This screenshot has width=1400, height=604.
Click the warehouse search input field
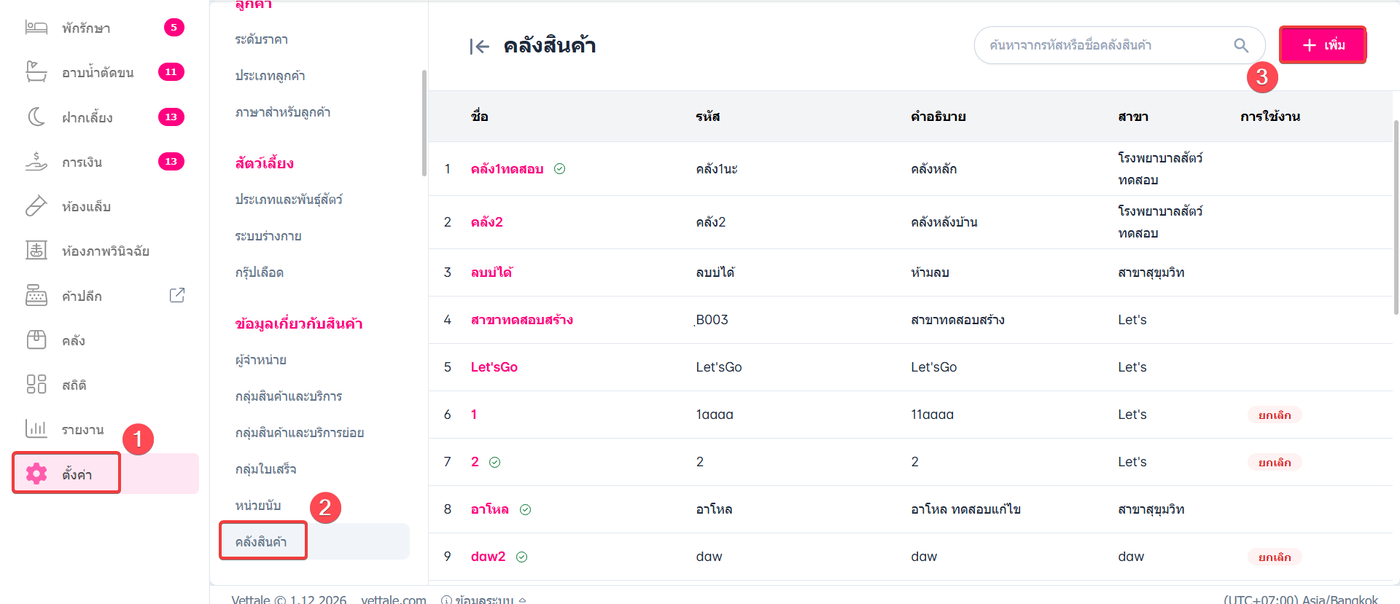1105,45
